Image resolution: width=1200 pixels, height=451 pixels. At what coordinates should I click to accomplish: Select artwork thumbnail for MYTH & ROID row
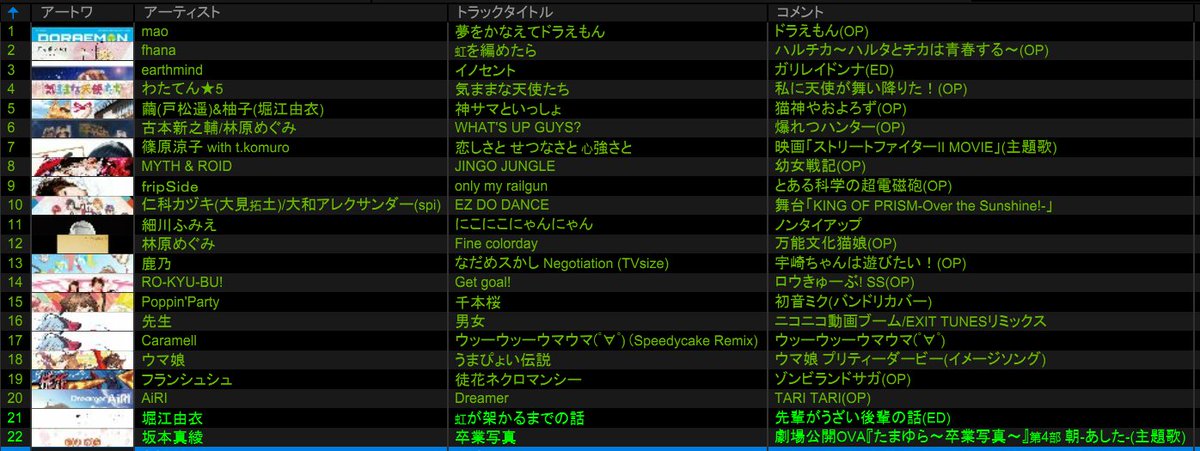click(84, 167)
